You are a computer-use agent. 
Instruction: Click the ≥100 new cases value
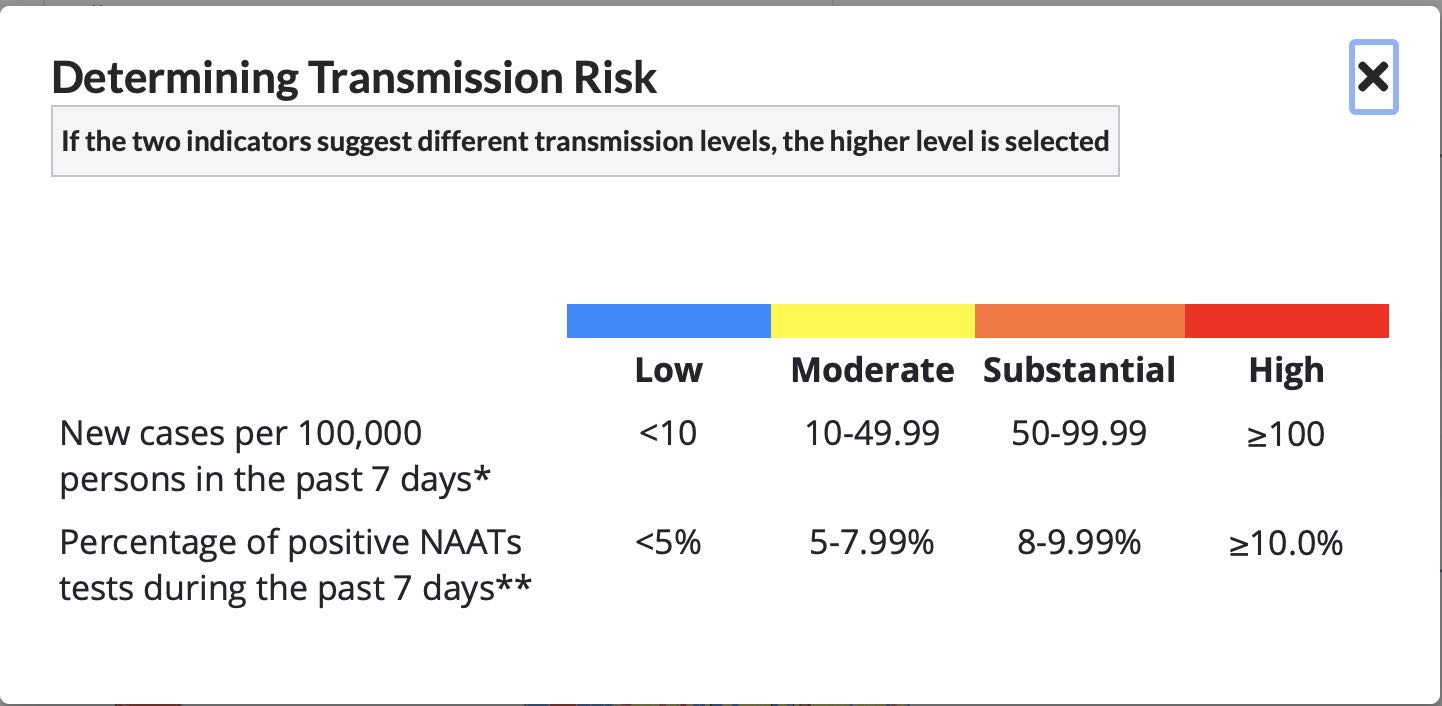[1286, 435]
